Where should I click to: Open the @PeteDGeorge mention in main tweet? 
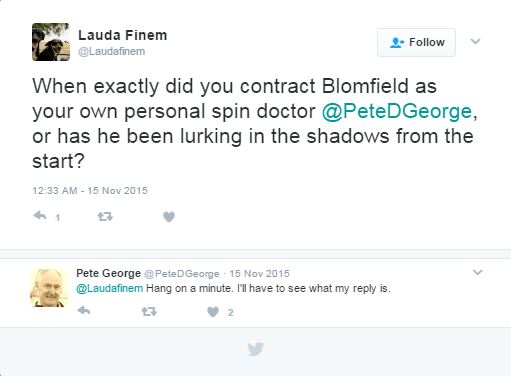click(x=397, y=111)
